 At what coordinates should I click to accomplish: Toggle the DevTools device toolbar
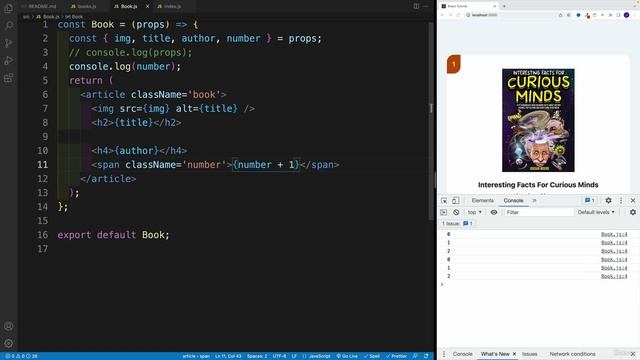click(x=455, y=200)
